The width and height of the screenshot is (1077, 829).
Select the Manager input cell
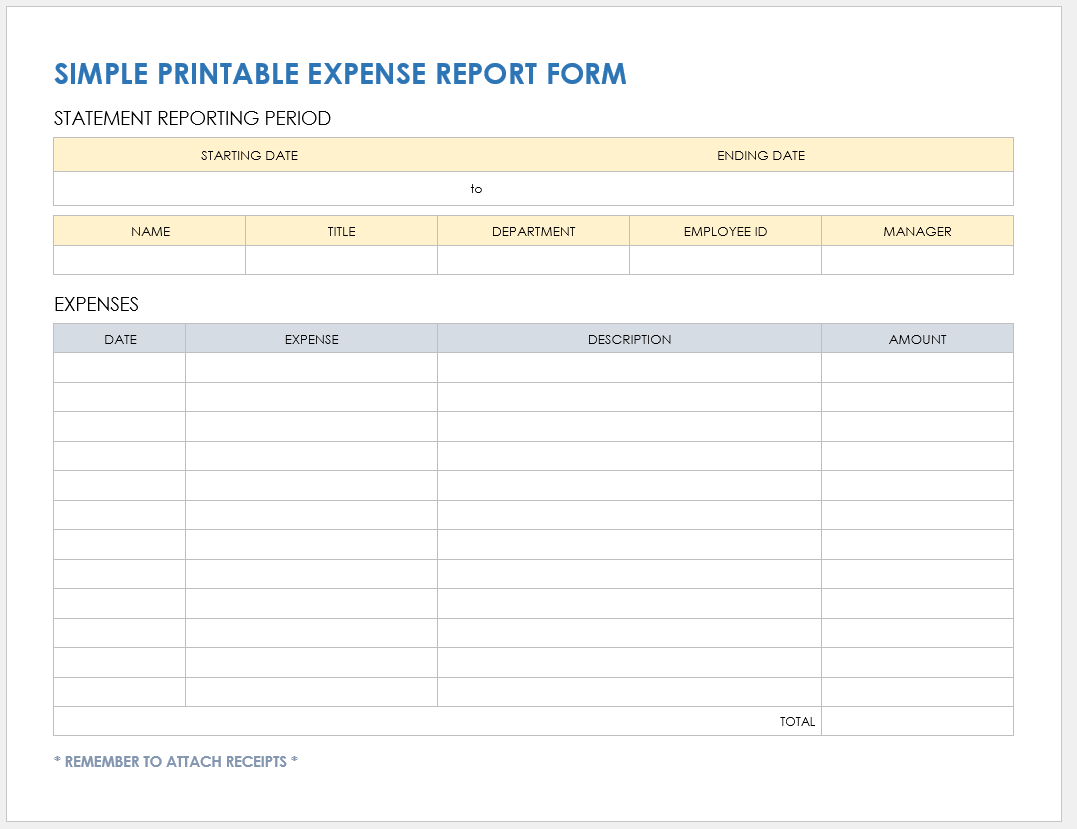pyautogui.click(x=916, y=260)
